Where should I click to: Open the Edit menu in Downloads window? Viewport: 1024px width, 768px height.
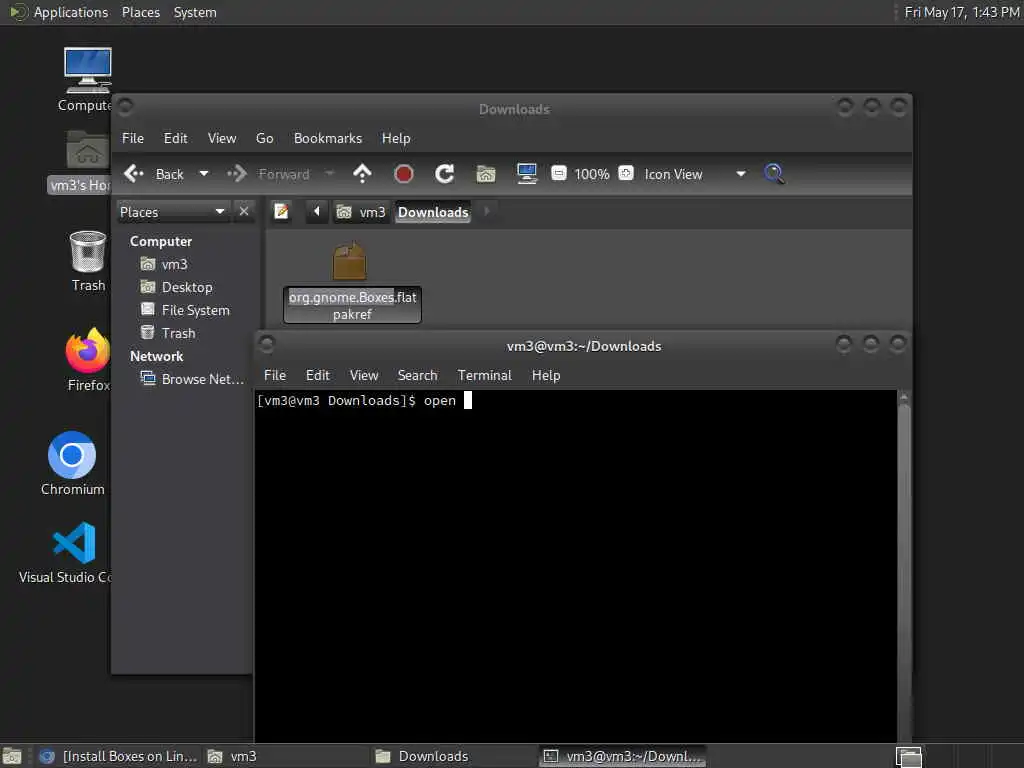pyautogui.click(x=175, y=138)
